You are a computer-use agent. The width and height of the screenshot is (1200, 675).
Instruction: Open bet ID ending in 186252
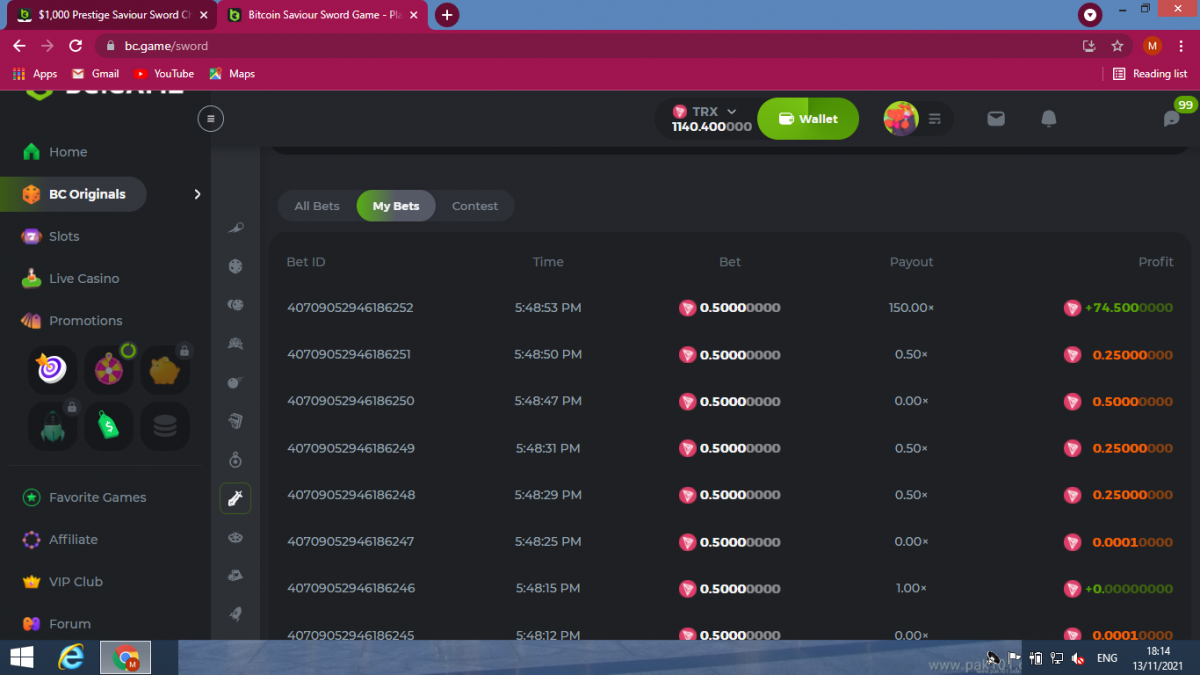pyautogui.click(x=350, y=308)
